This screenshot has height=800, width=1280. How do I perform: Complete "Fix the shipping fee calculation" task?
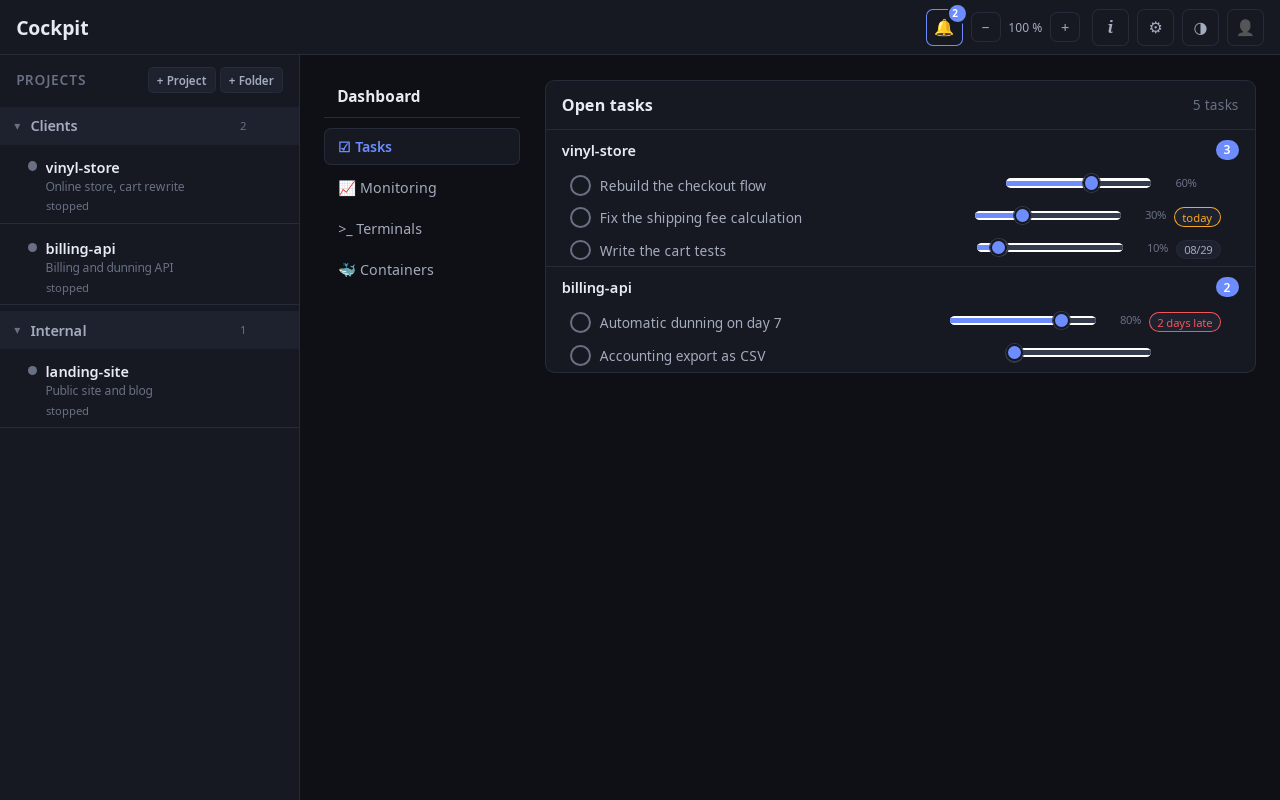pos(580,217)
